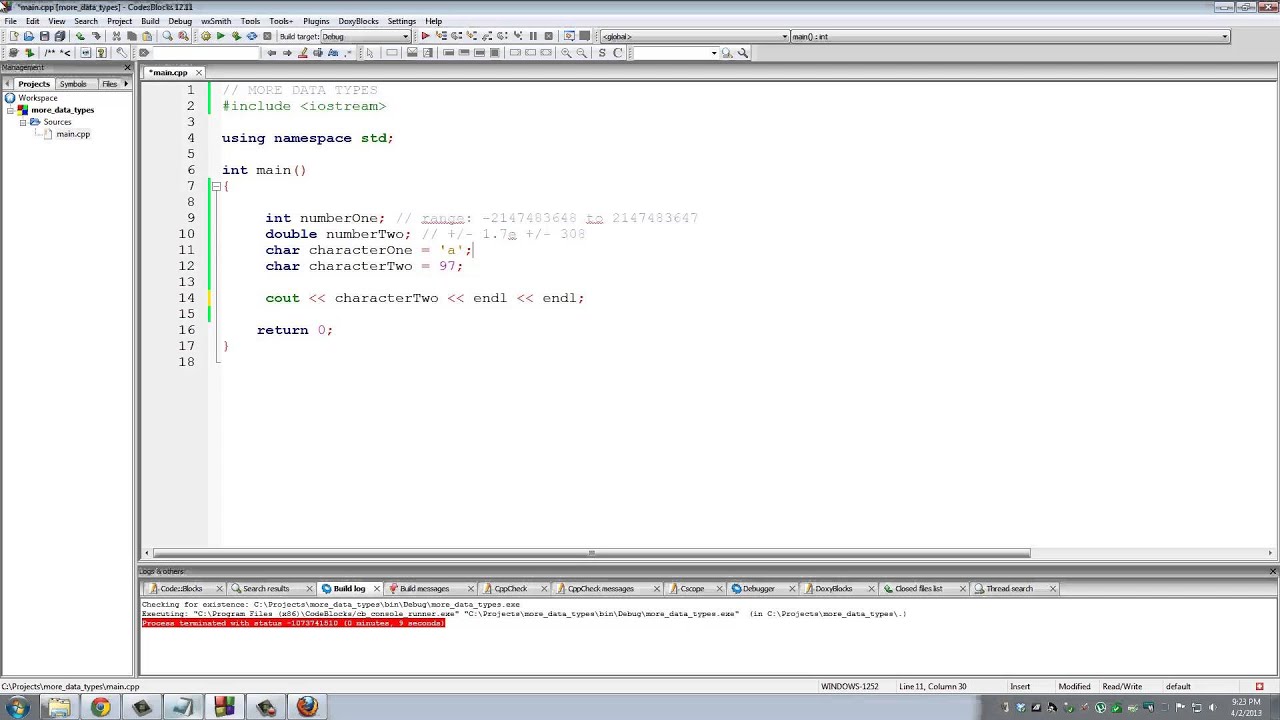Open the Thread search tab

tap(1009, 589)
